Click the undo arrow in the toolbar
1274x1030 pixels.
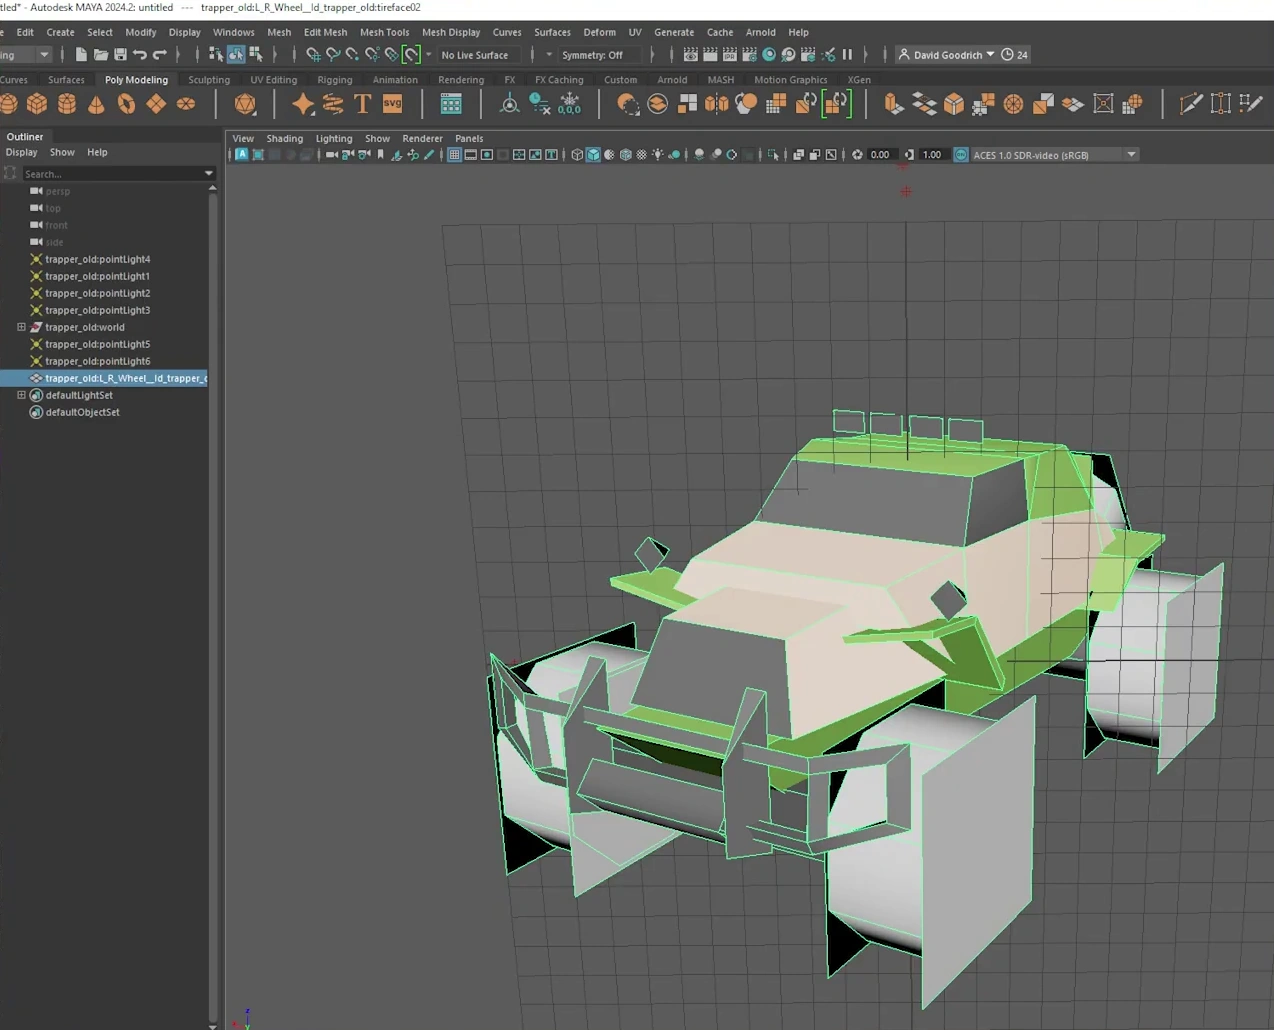pyautogui.click(x=140, y=55)
